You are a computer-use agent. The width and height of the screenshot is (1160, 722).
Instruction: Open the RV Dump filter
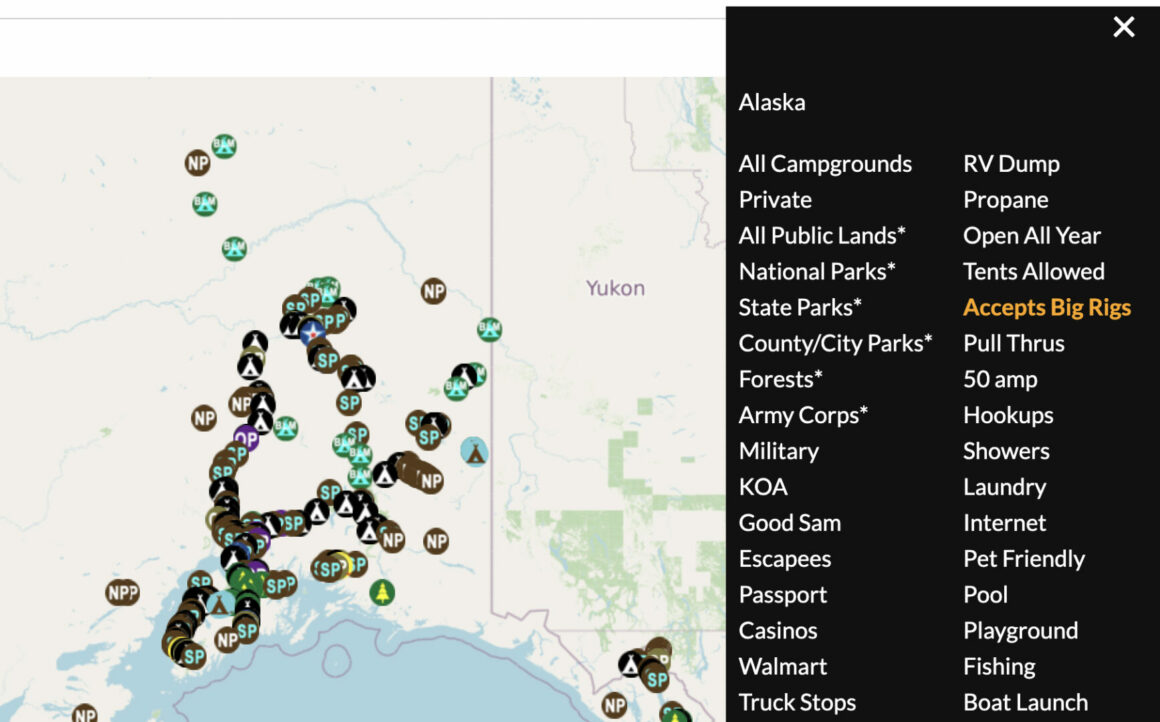point(1010,163)
